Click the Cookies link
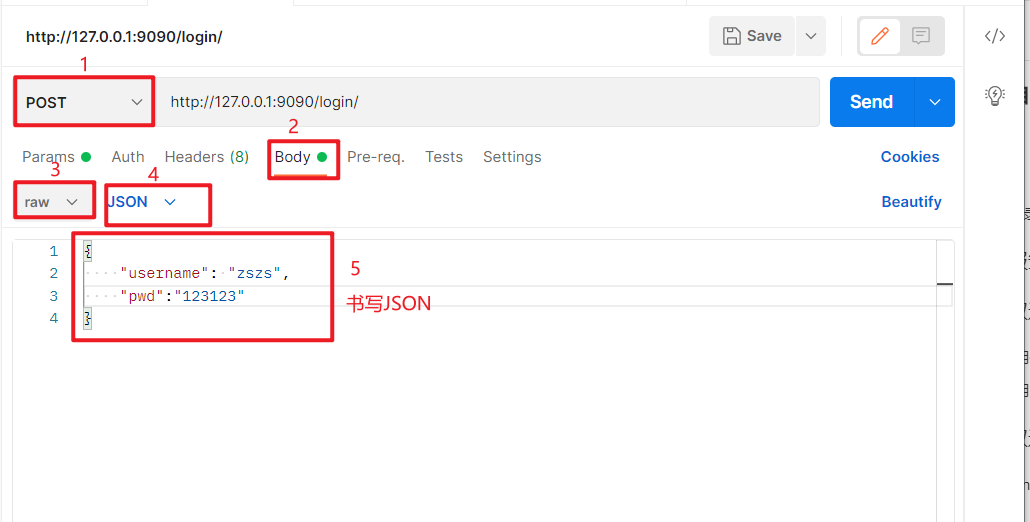The height and width of the screenshot is (522, 1030). pos(910,157)
